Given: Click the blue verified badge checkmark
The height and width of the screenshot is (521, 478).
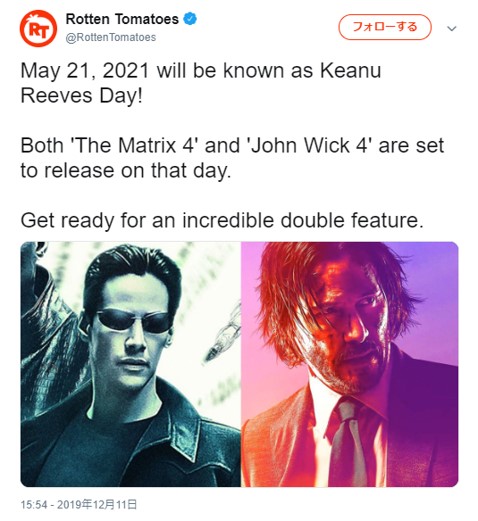Looking at the screenshot, I should (190, 19).
